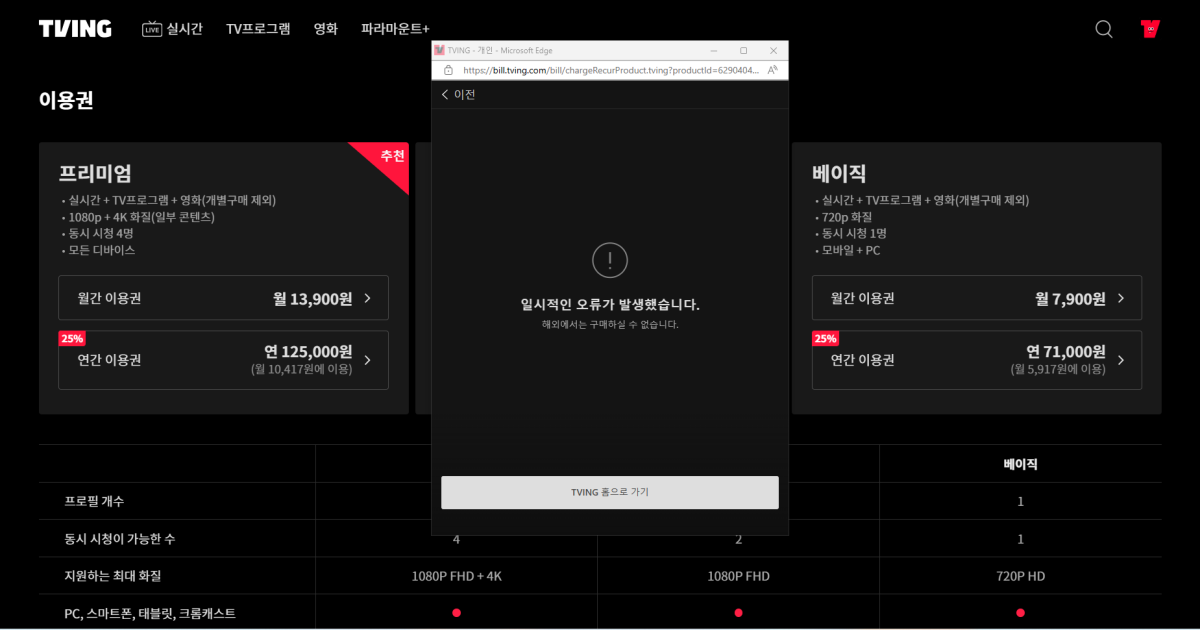The image size is (1200, 630).
Task: Click the 720P HD table cell
Action: tap(1020, 576)
